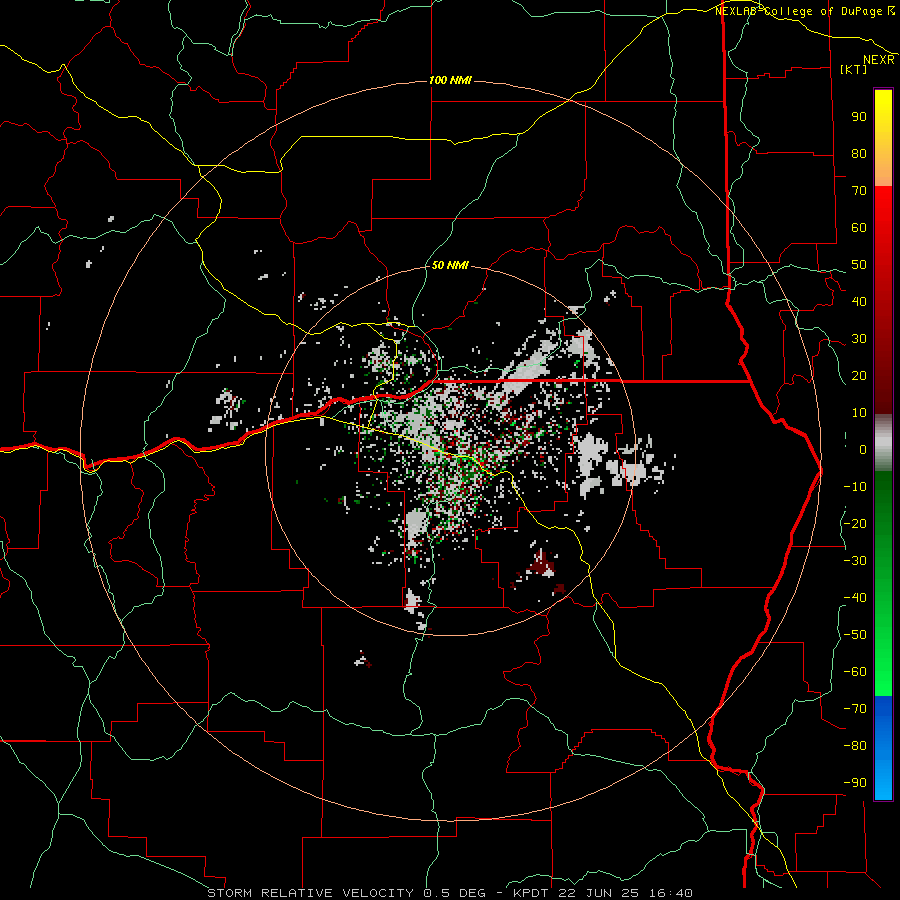Click the -90 value on velocity scale
The height and width of the screenshot is (900, 900).
point(855,783)
